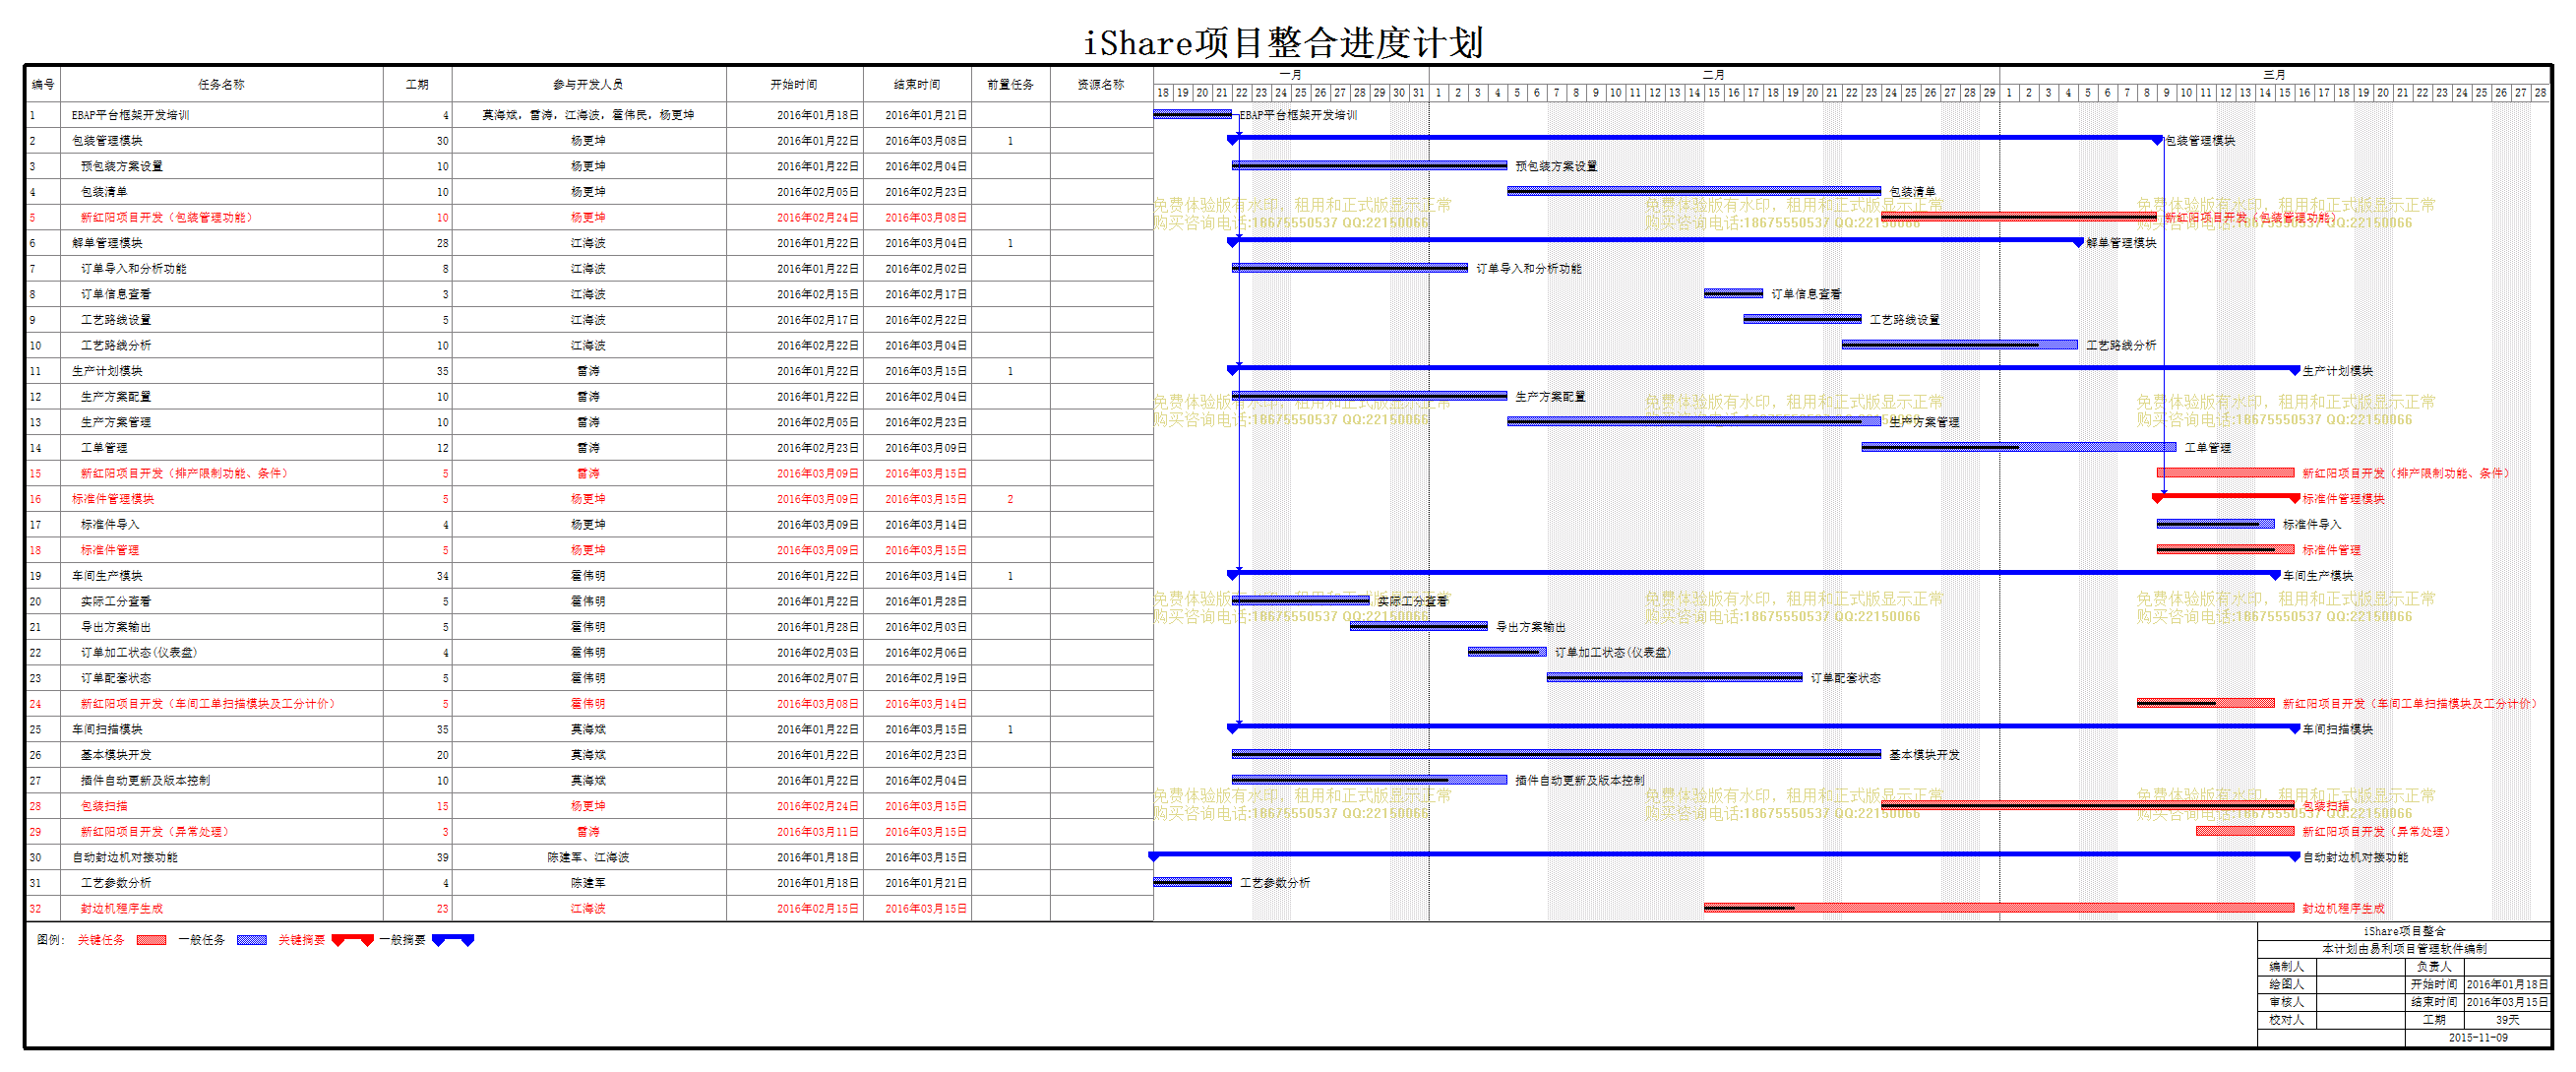The image size is (2576, 1072).
Task: Select the 导出方案输出 task name cell
Action: point(221,627)
